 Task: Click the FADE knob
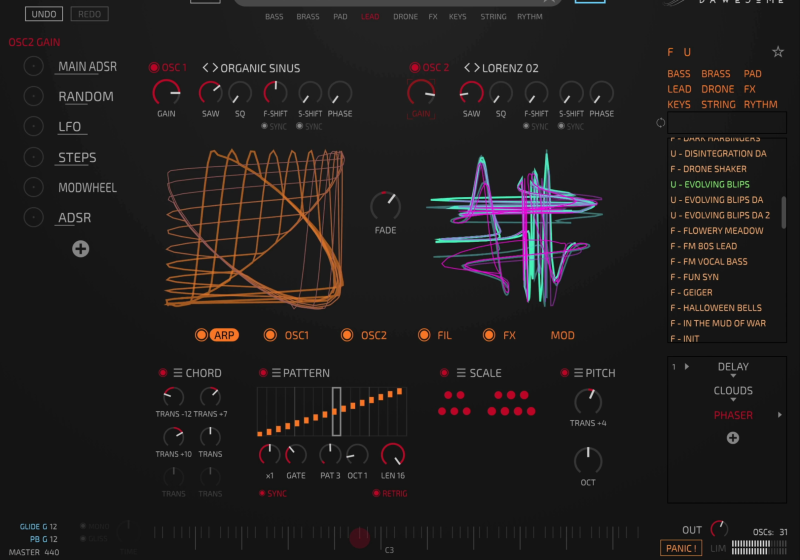coord(385,206)
